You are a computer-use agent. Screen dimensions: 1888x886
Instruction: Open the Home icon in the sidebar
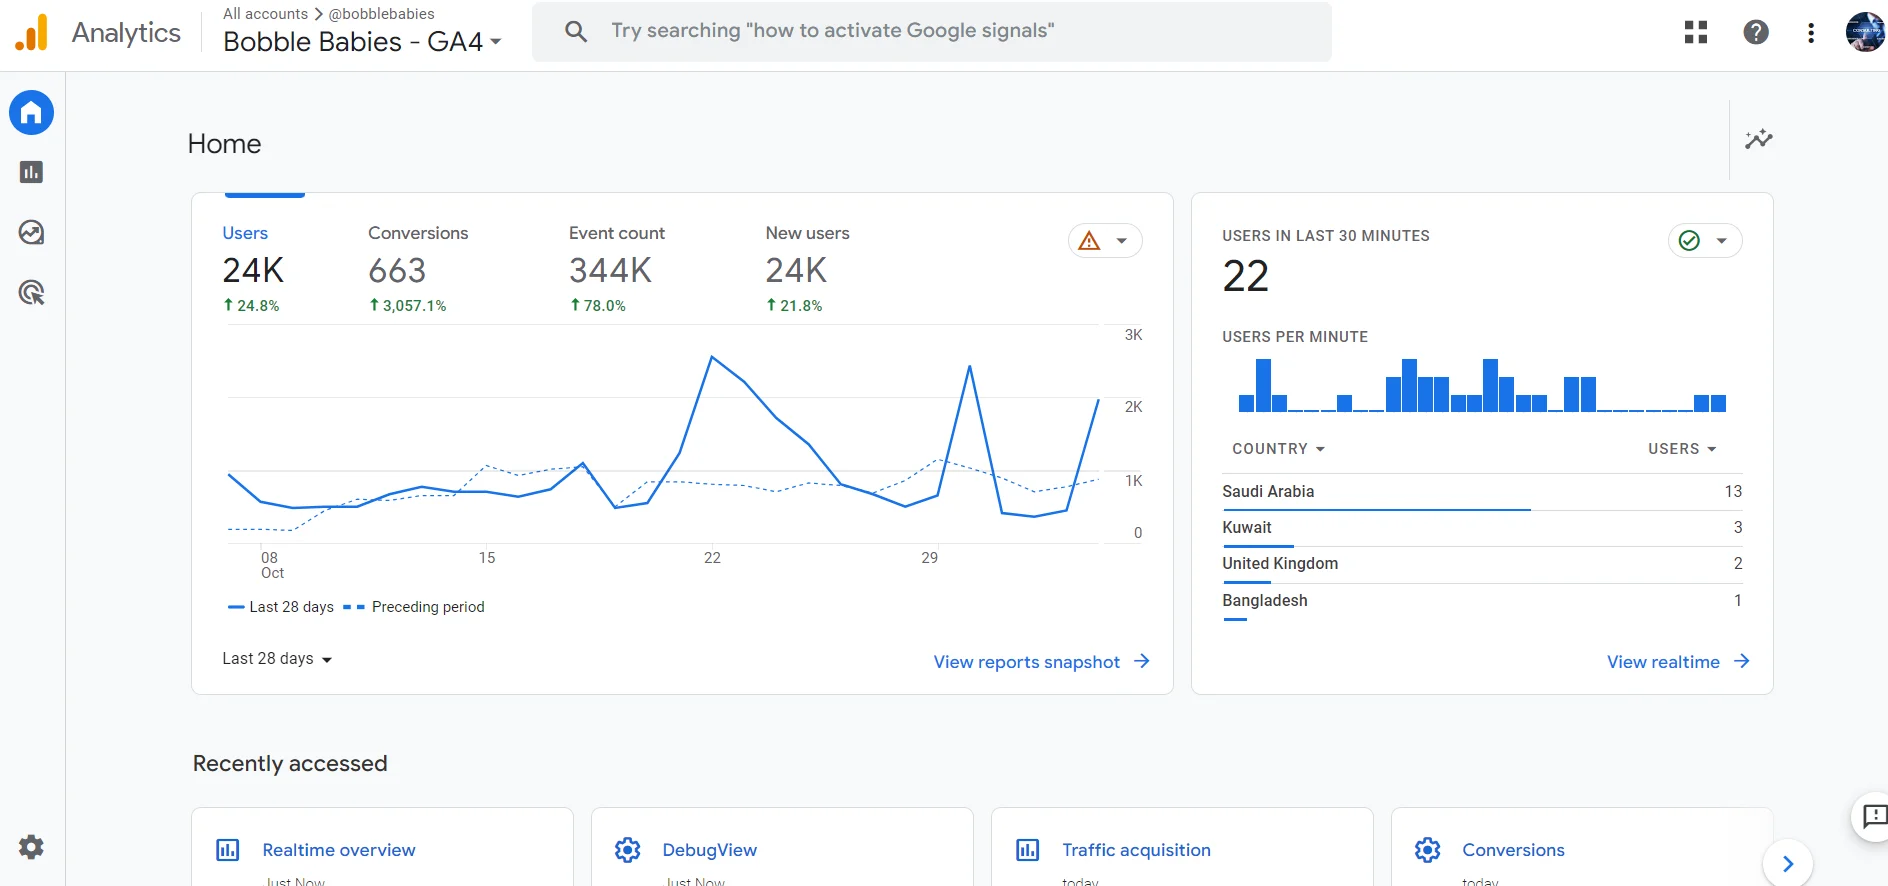(31, 112)
